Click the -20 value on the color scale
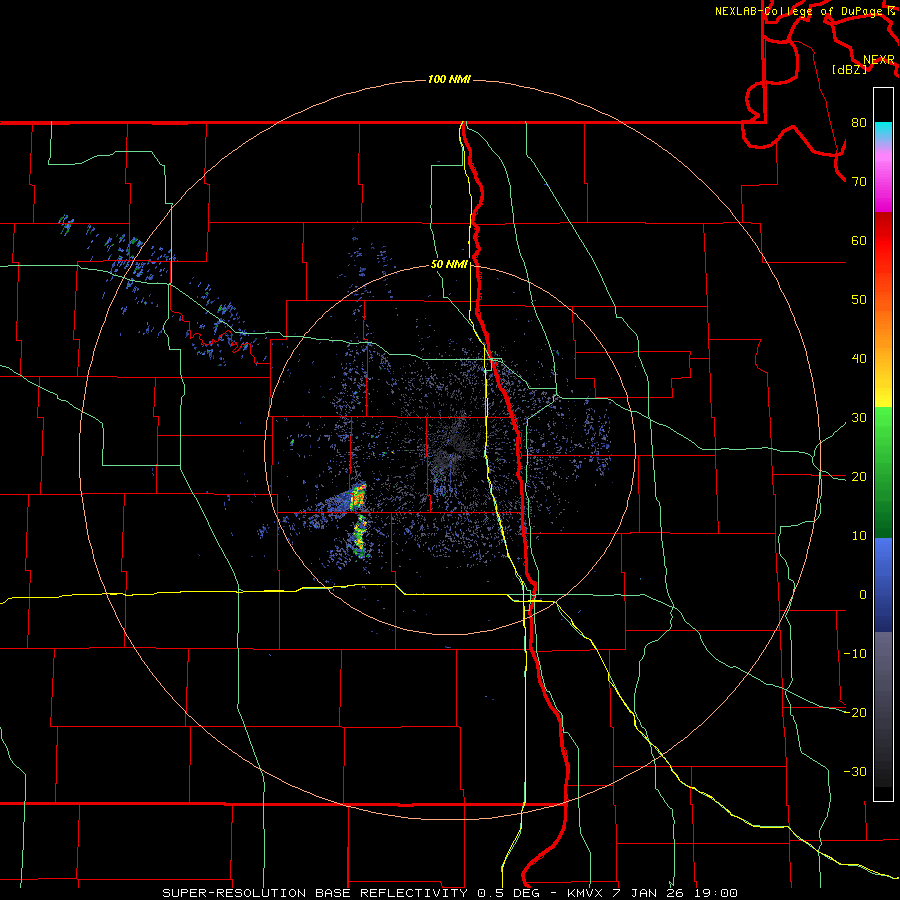 point(855,712)
